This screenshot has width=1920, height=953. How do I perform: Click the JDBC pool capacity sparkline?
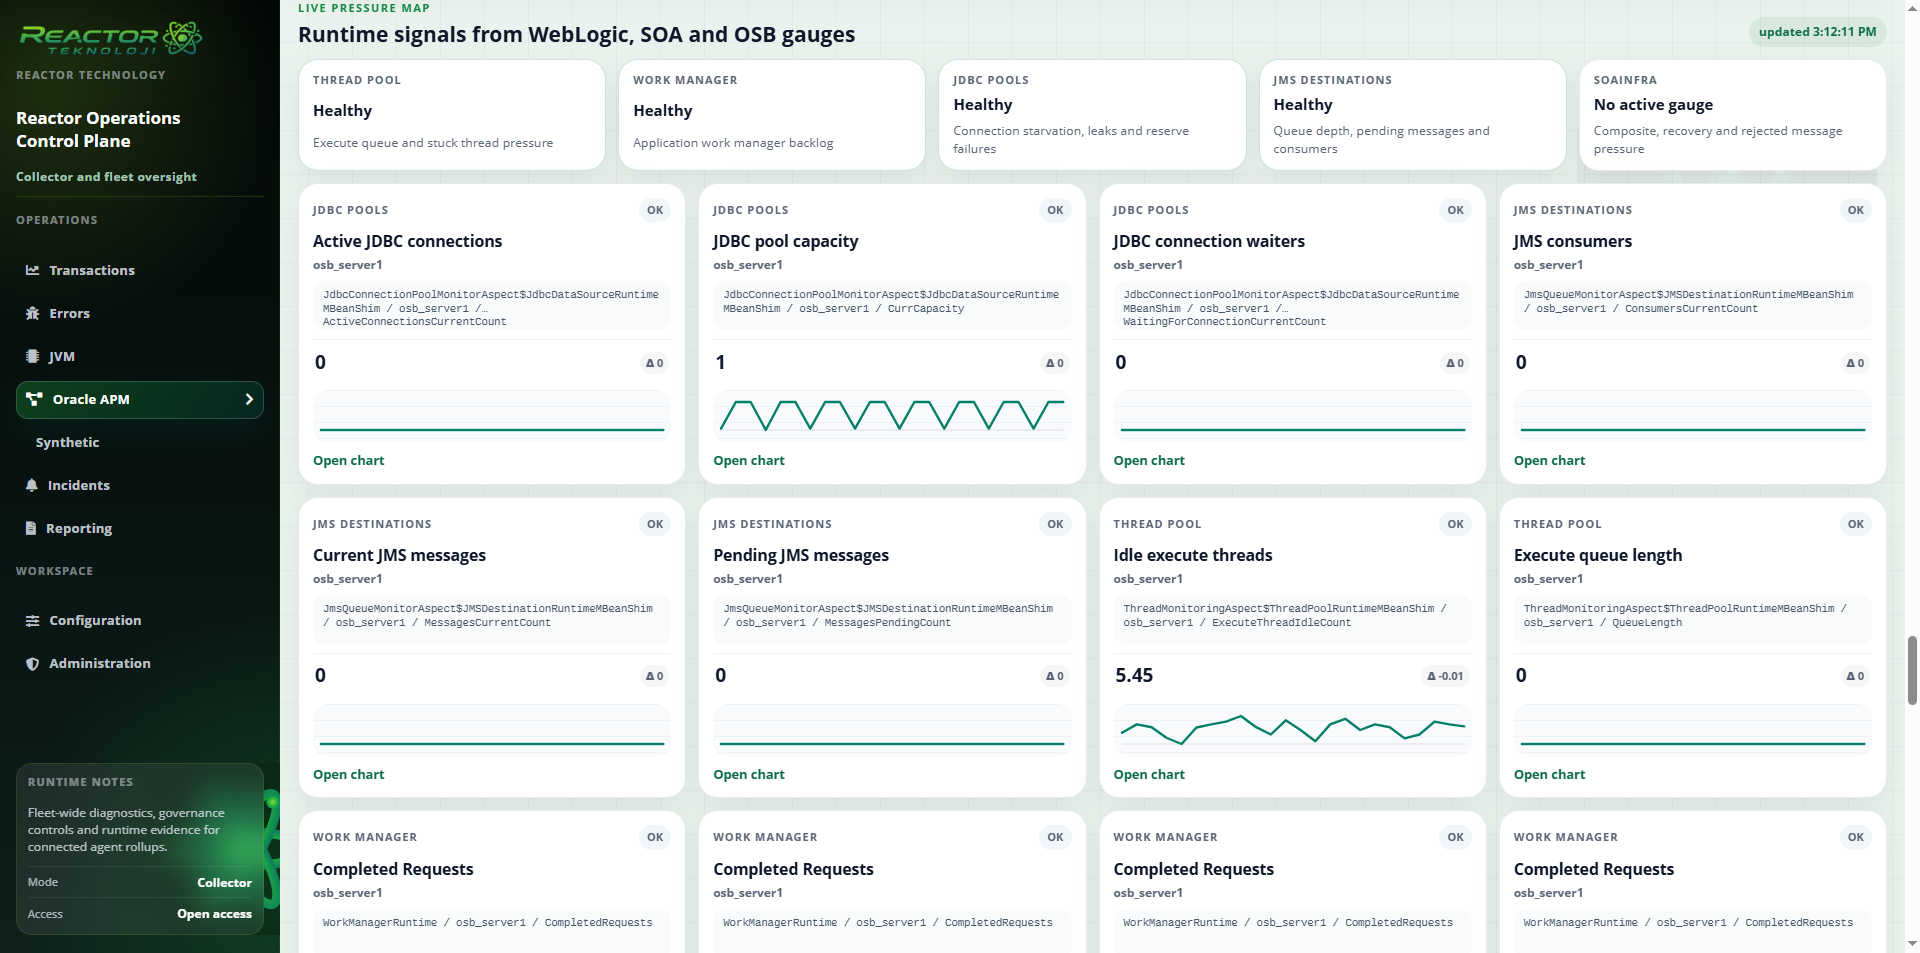pyautogui.click(x=892, y=415)
